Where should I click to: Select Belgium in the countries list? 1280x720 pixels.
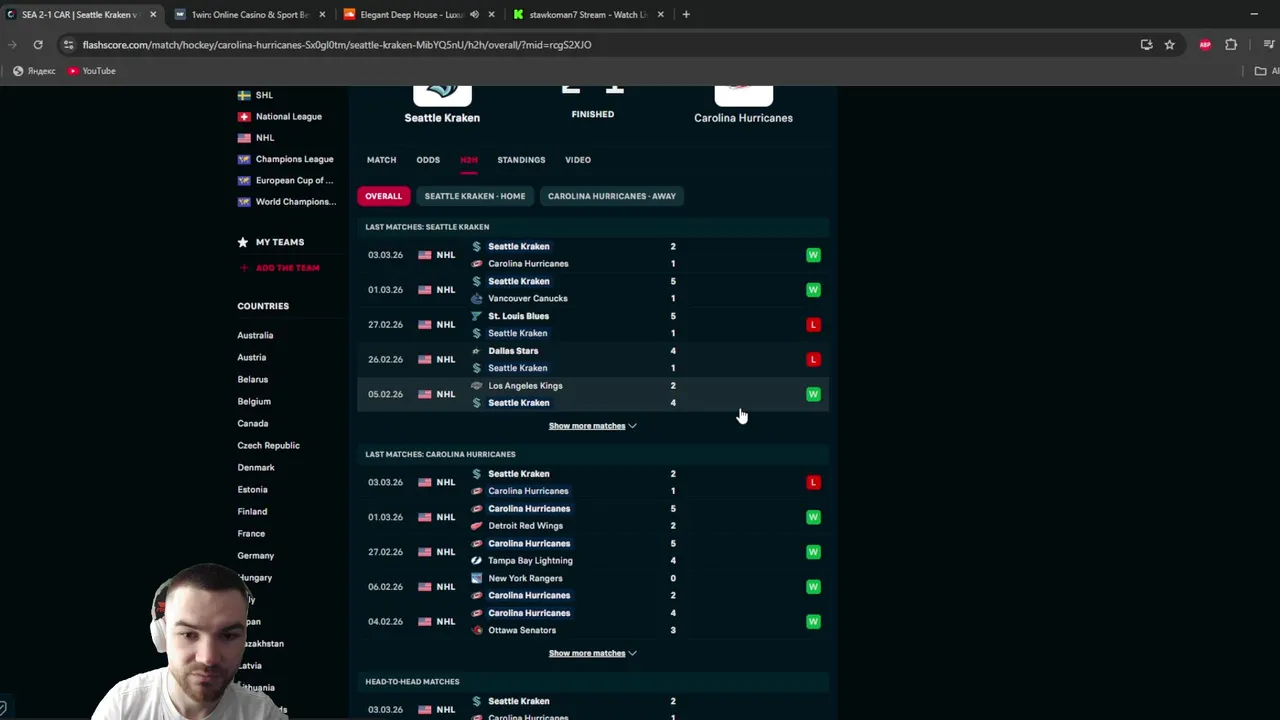254,402
